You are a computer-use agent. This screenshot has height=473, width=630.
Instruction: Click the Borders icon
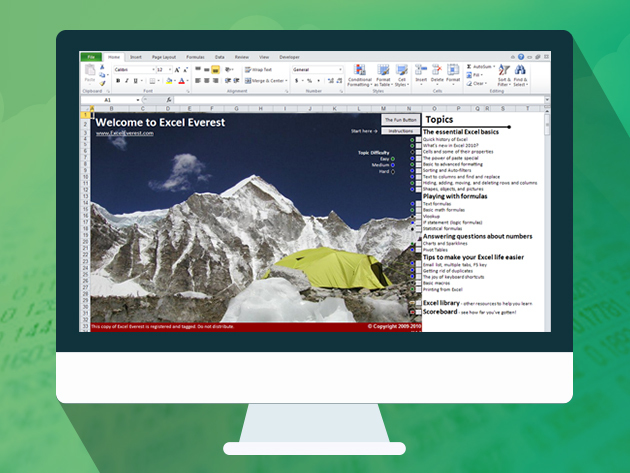[x=152, y=81]
